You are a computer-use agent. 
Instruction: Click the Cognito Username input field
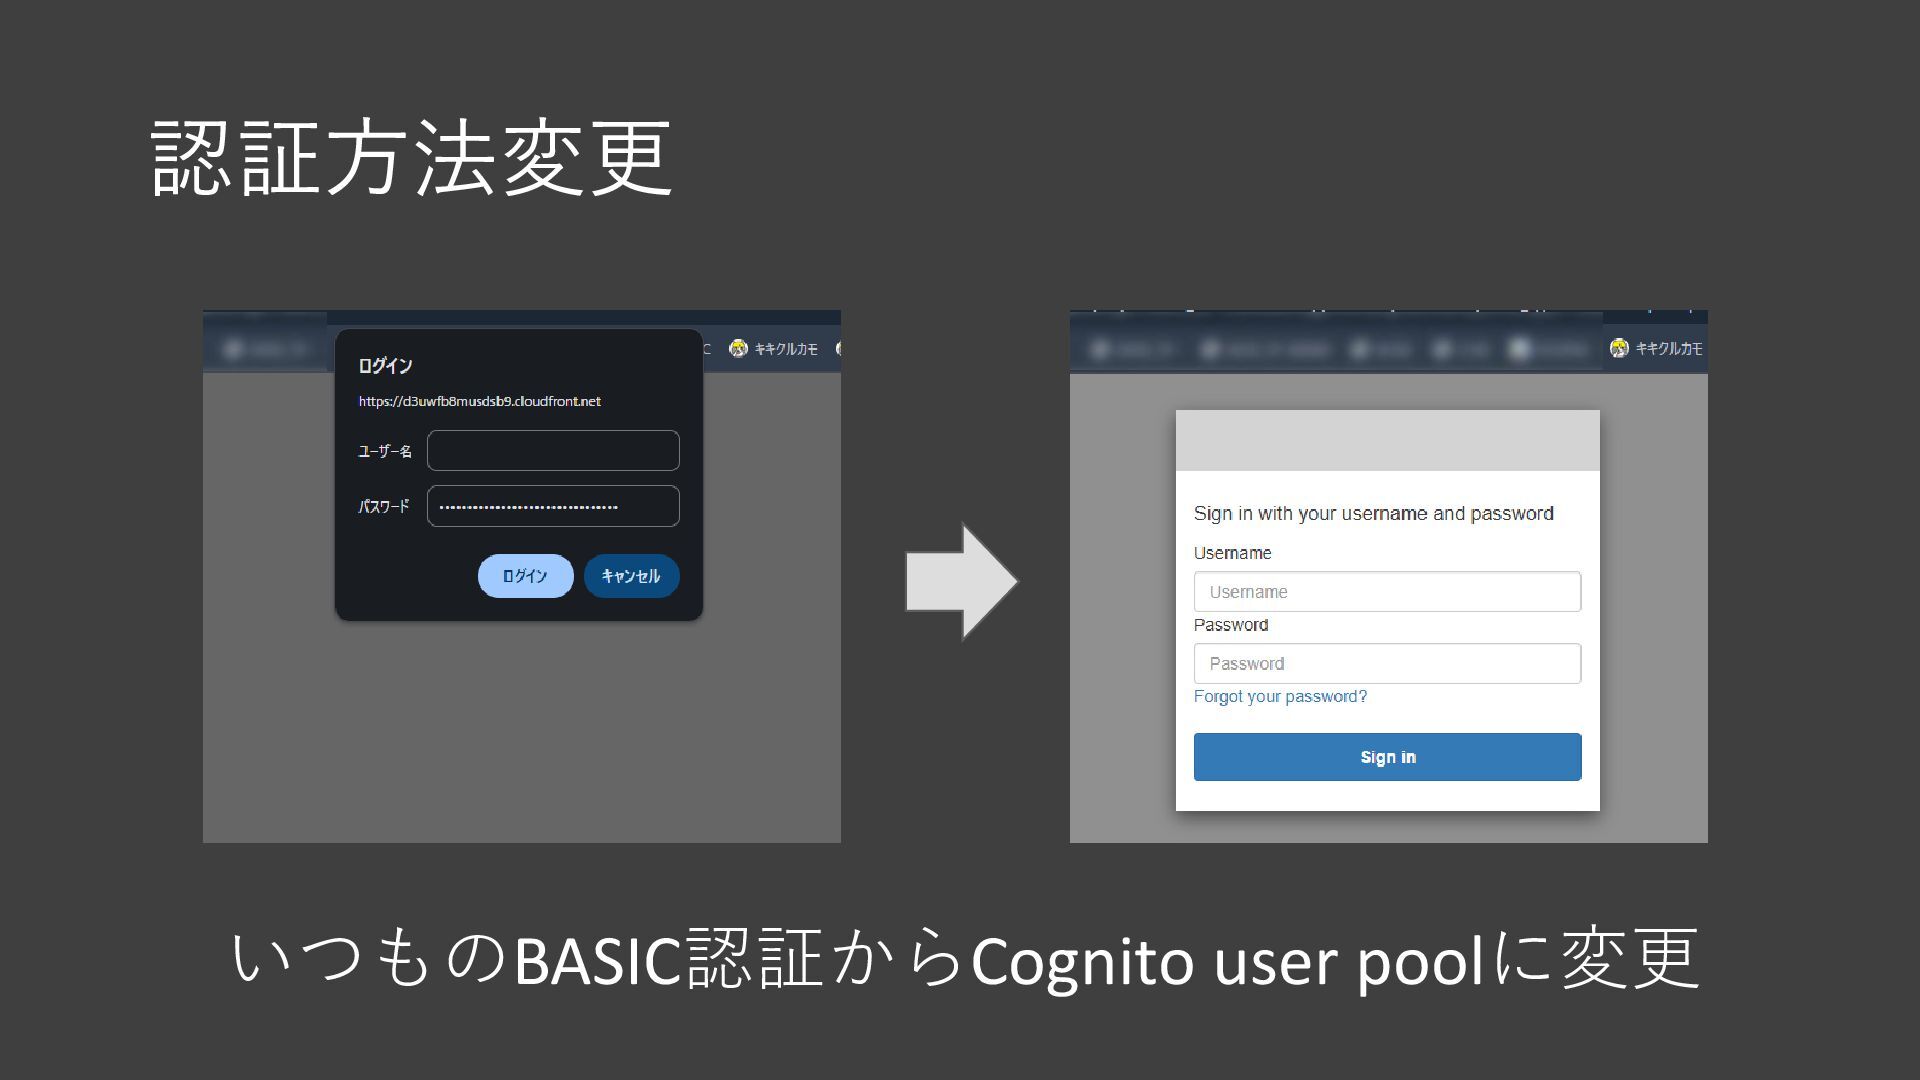(1387, 592)
